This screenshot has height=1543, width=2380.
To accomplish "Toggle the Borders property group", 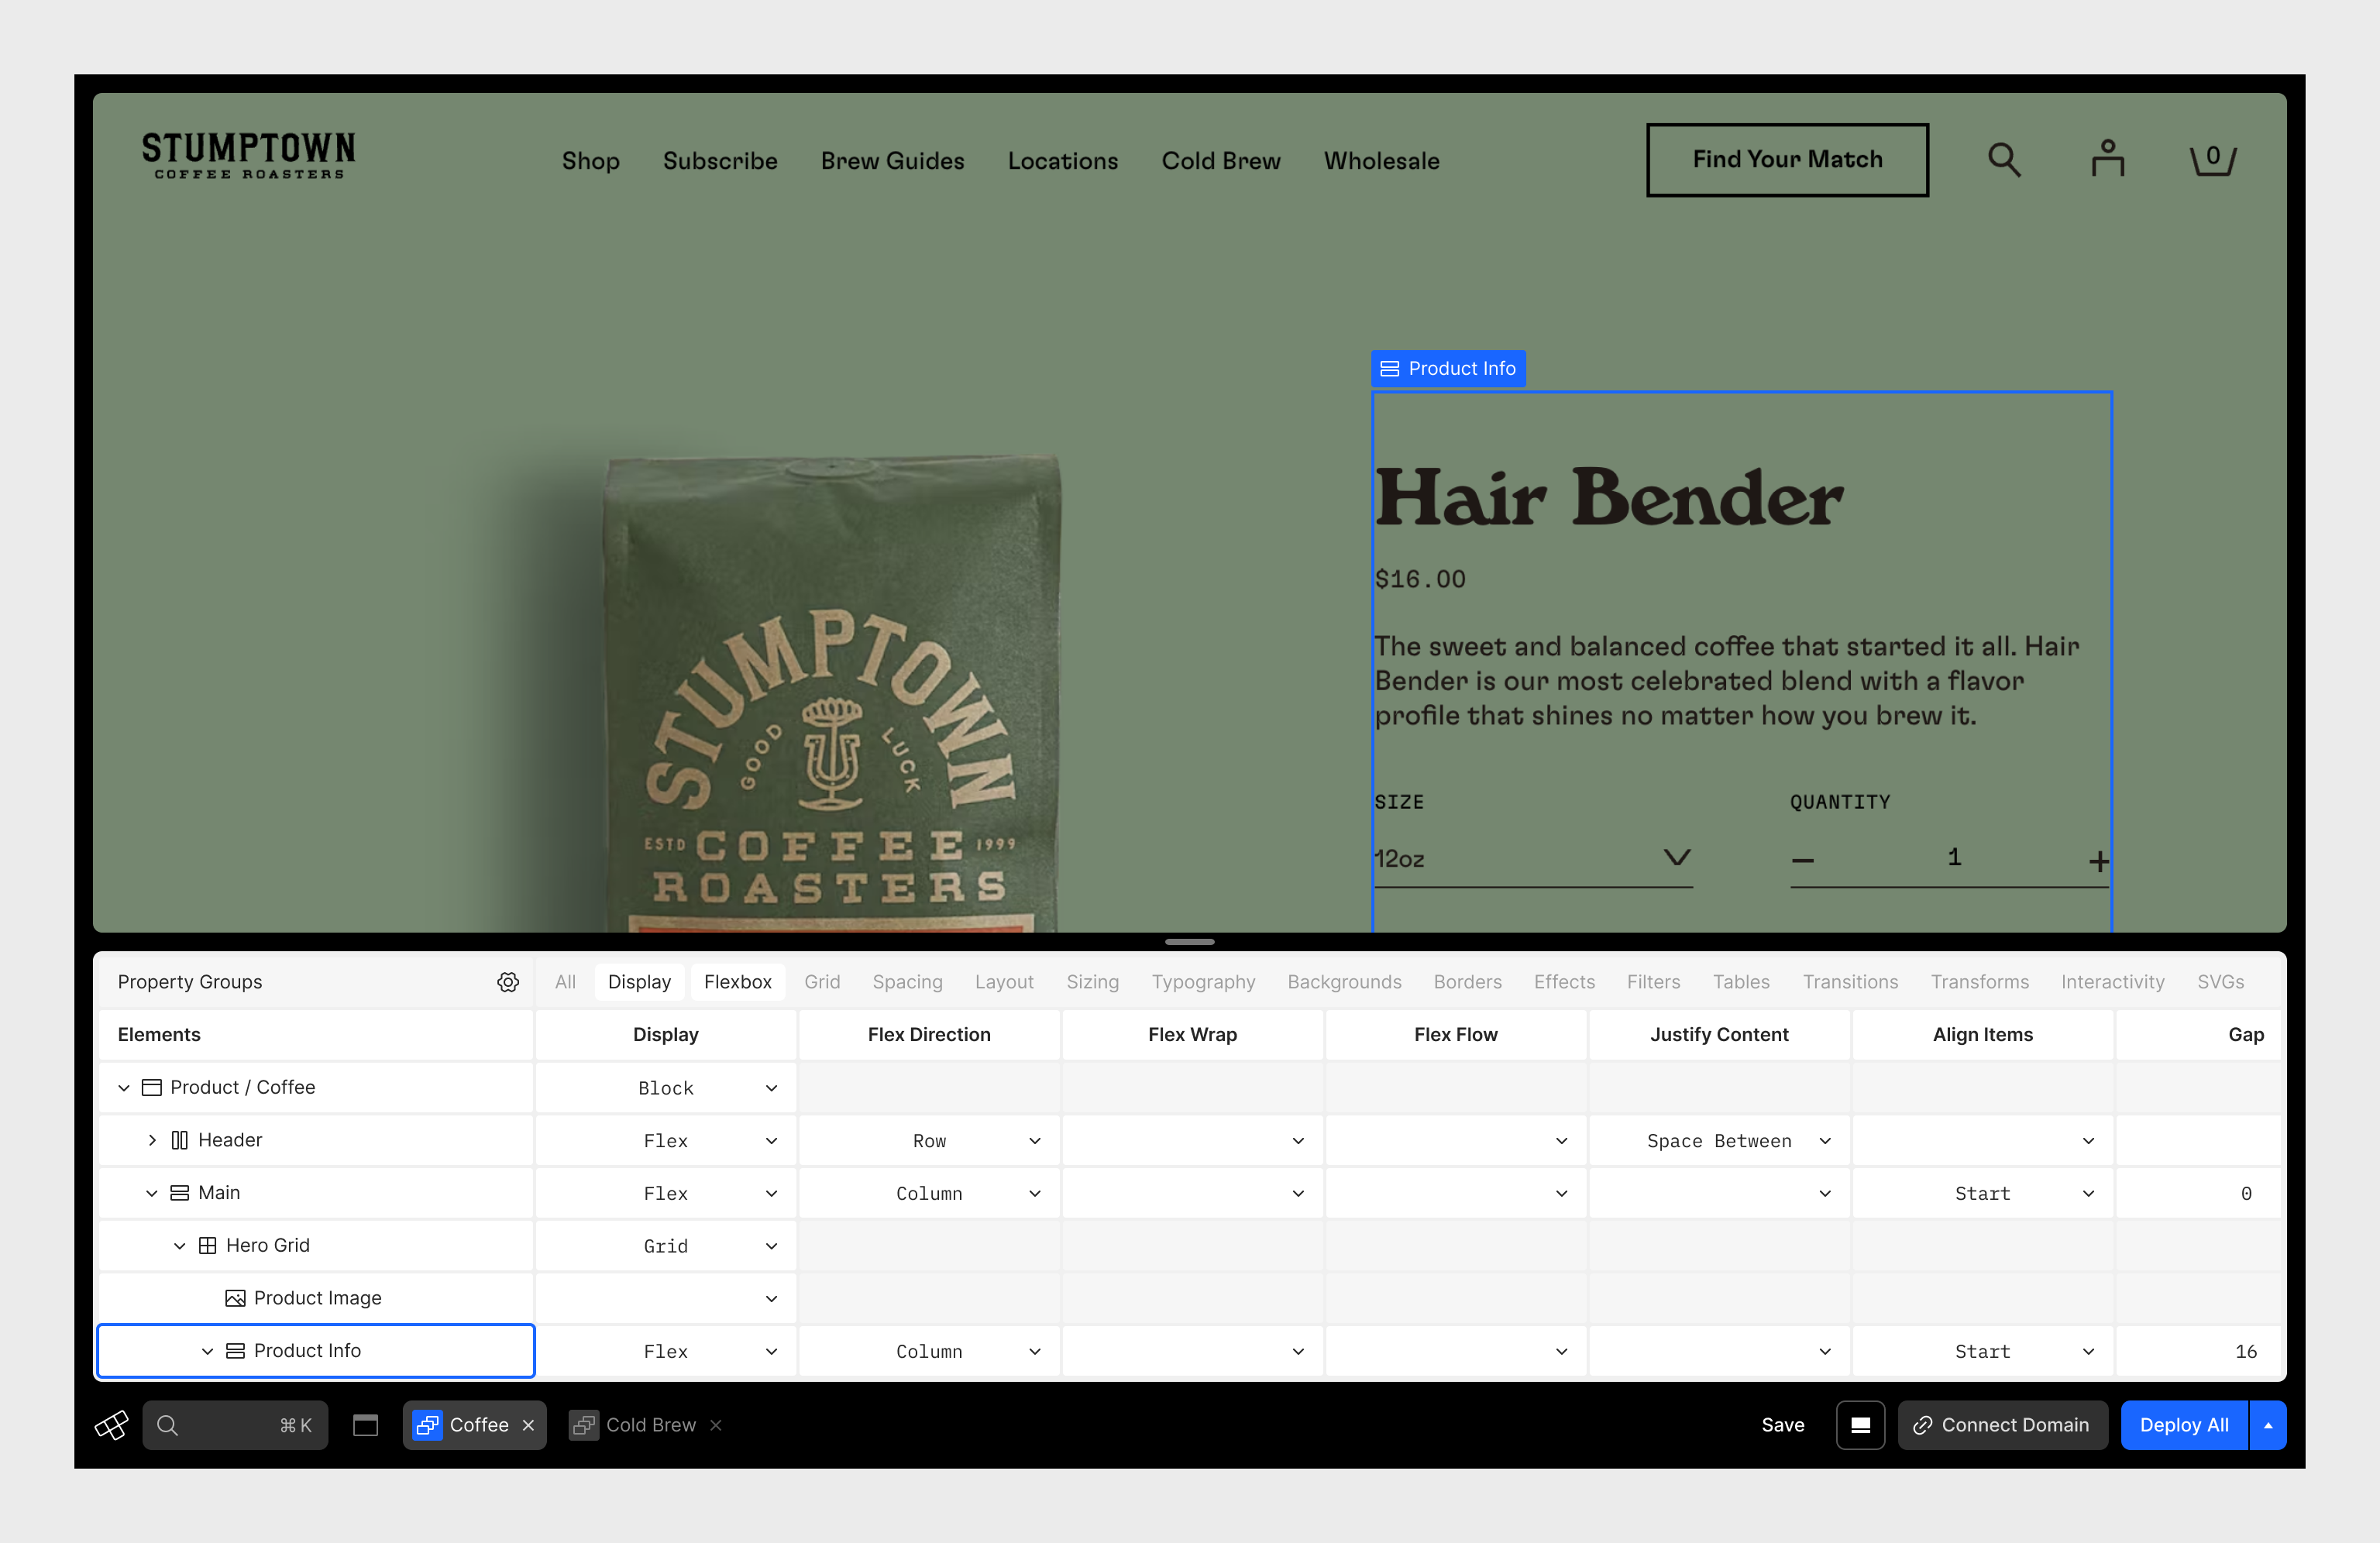I will (1467, 982).
